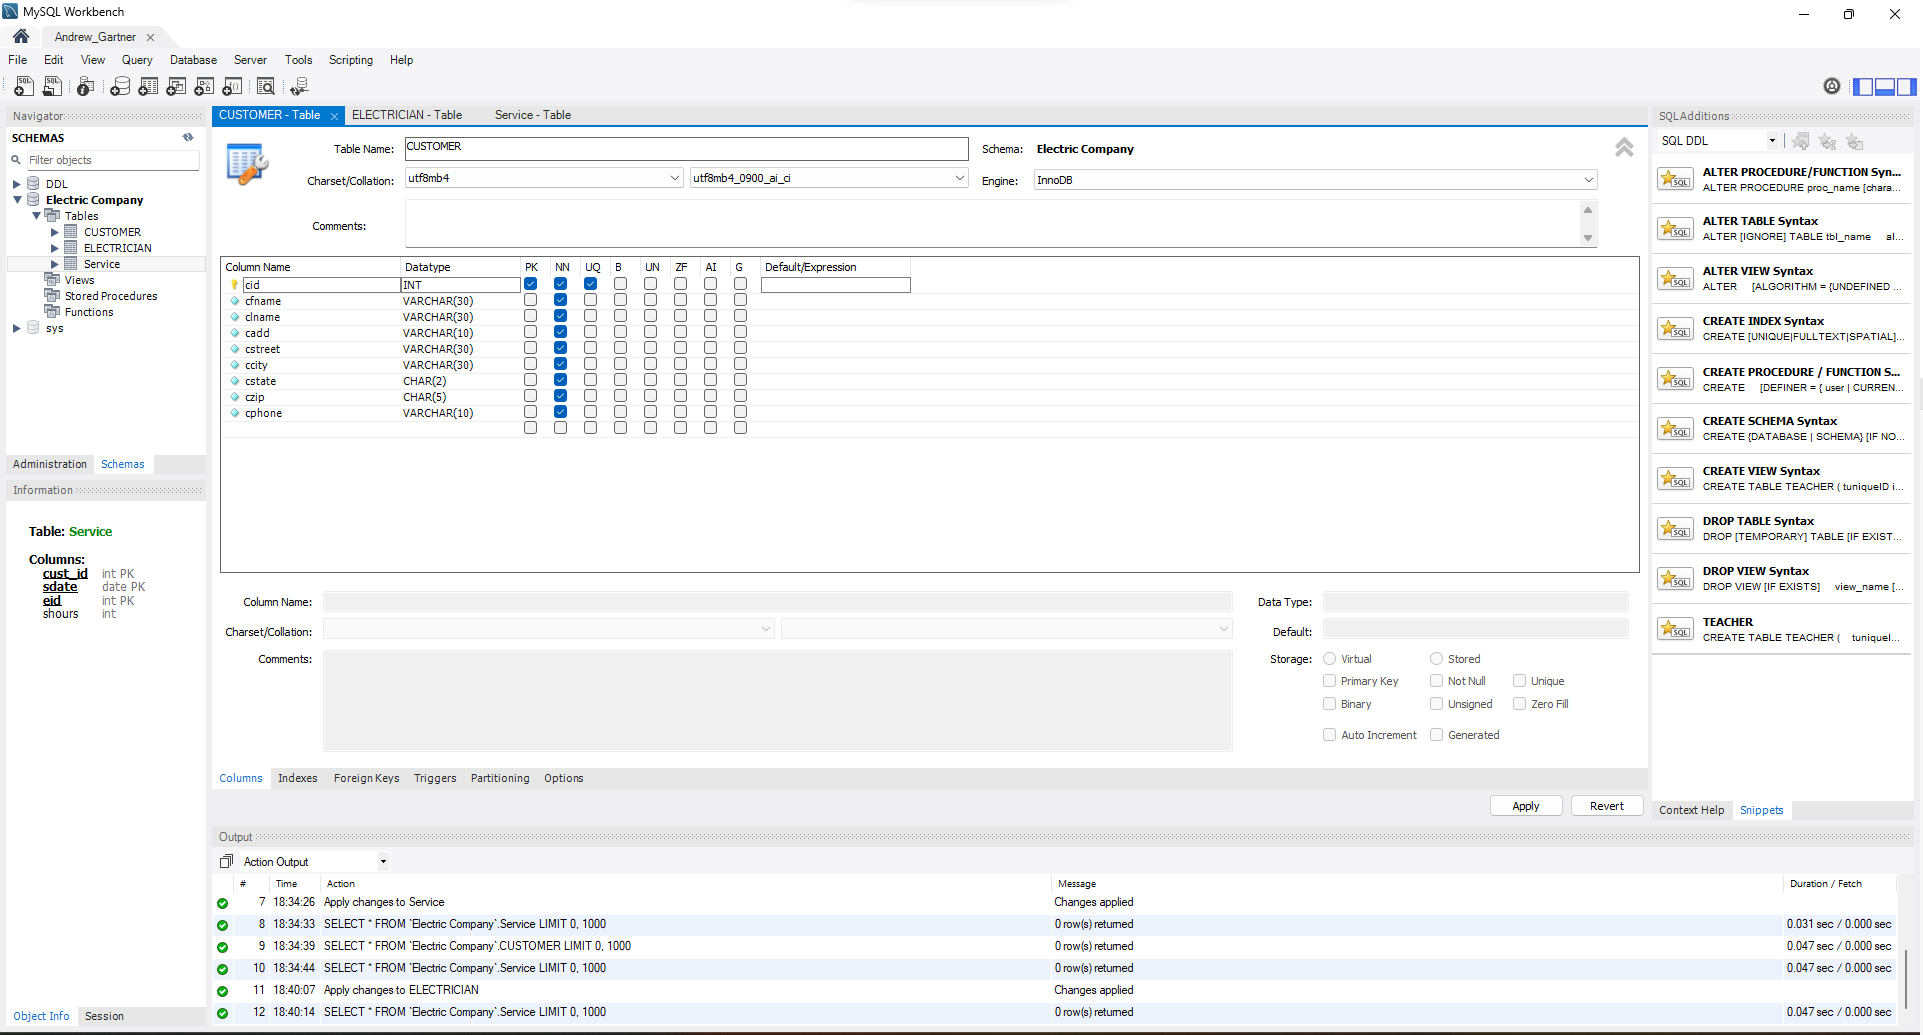The width and height of the screenshot is (1923, 1035).
Task: Click the Filter objects search field
Action: point(112,160)
